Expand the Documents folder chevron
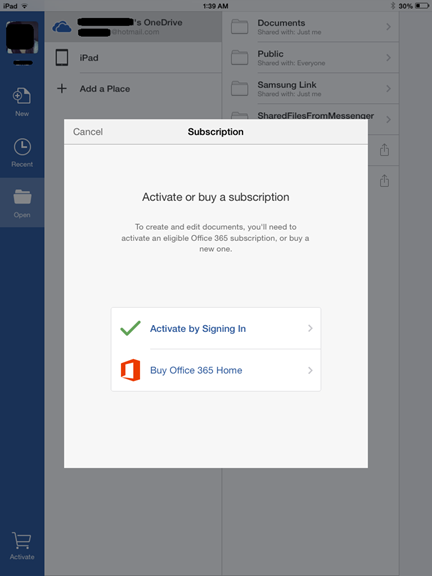The height and width of the screenshot is (576, 432). point(388,27)
